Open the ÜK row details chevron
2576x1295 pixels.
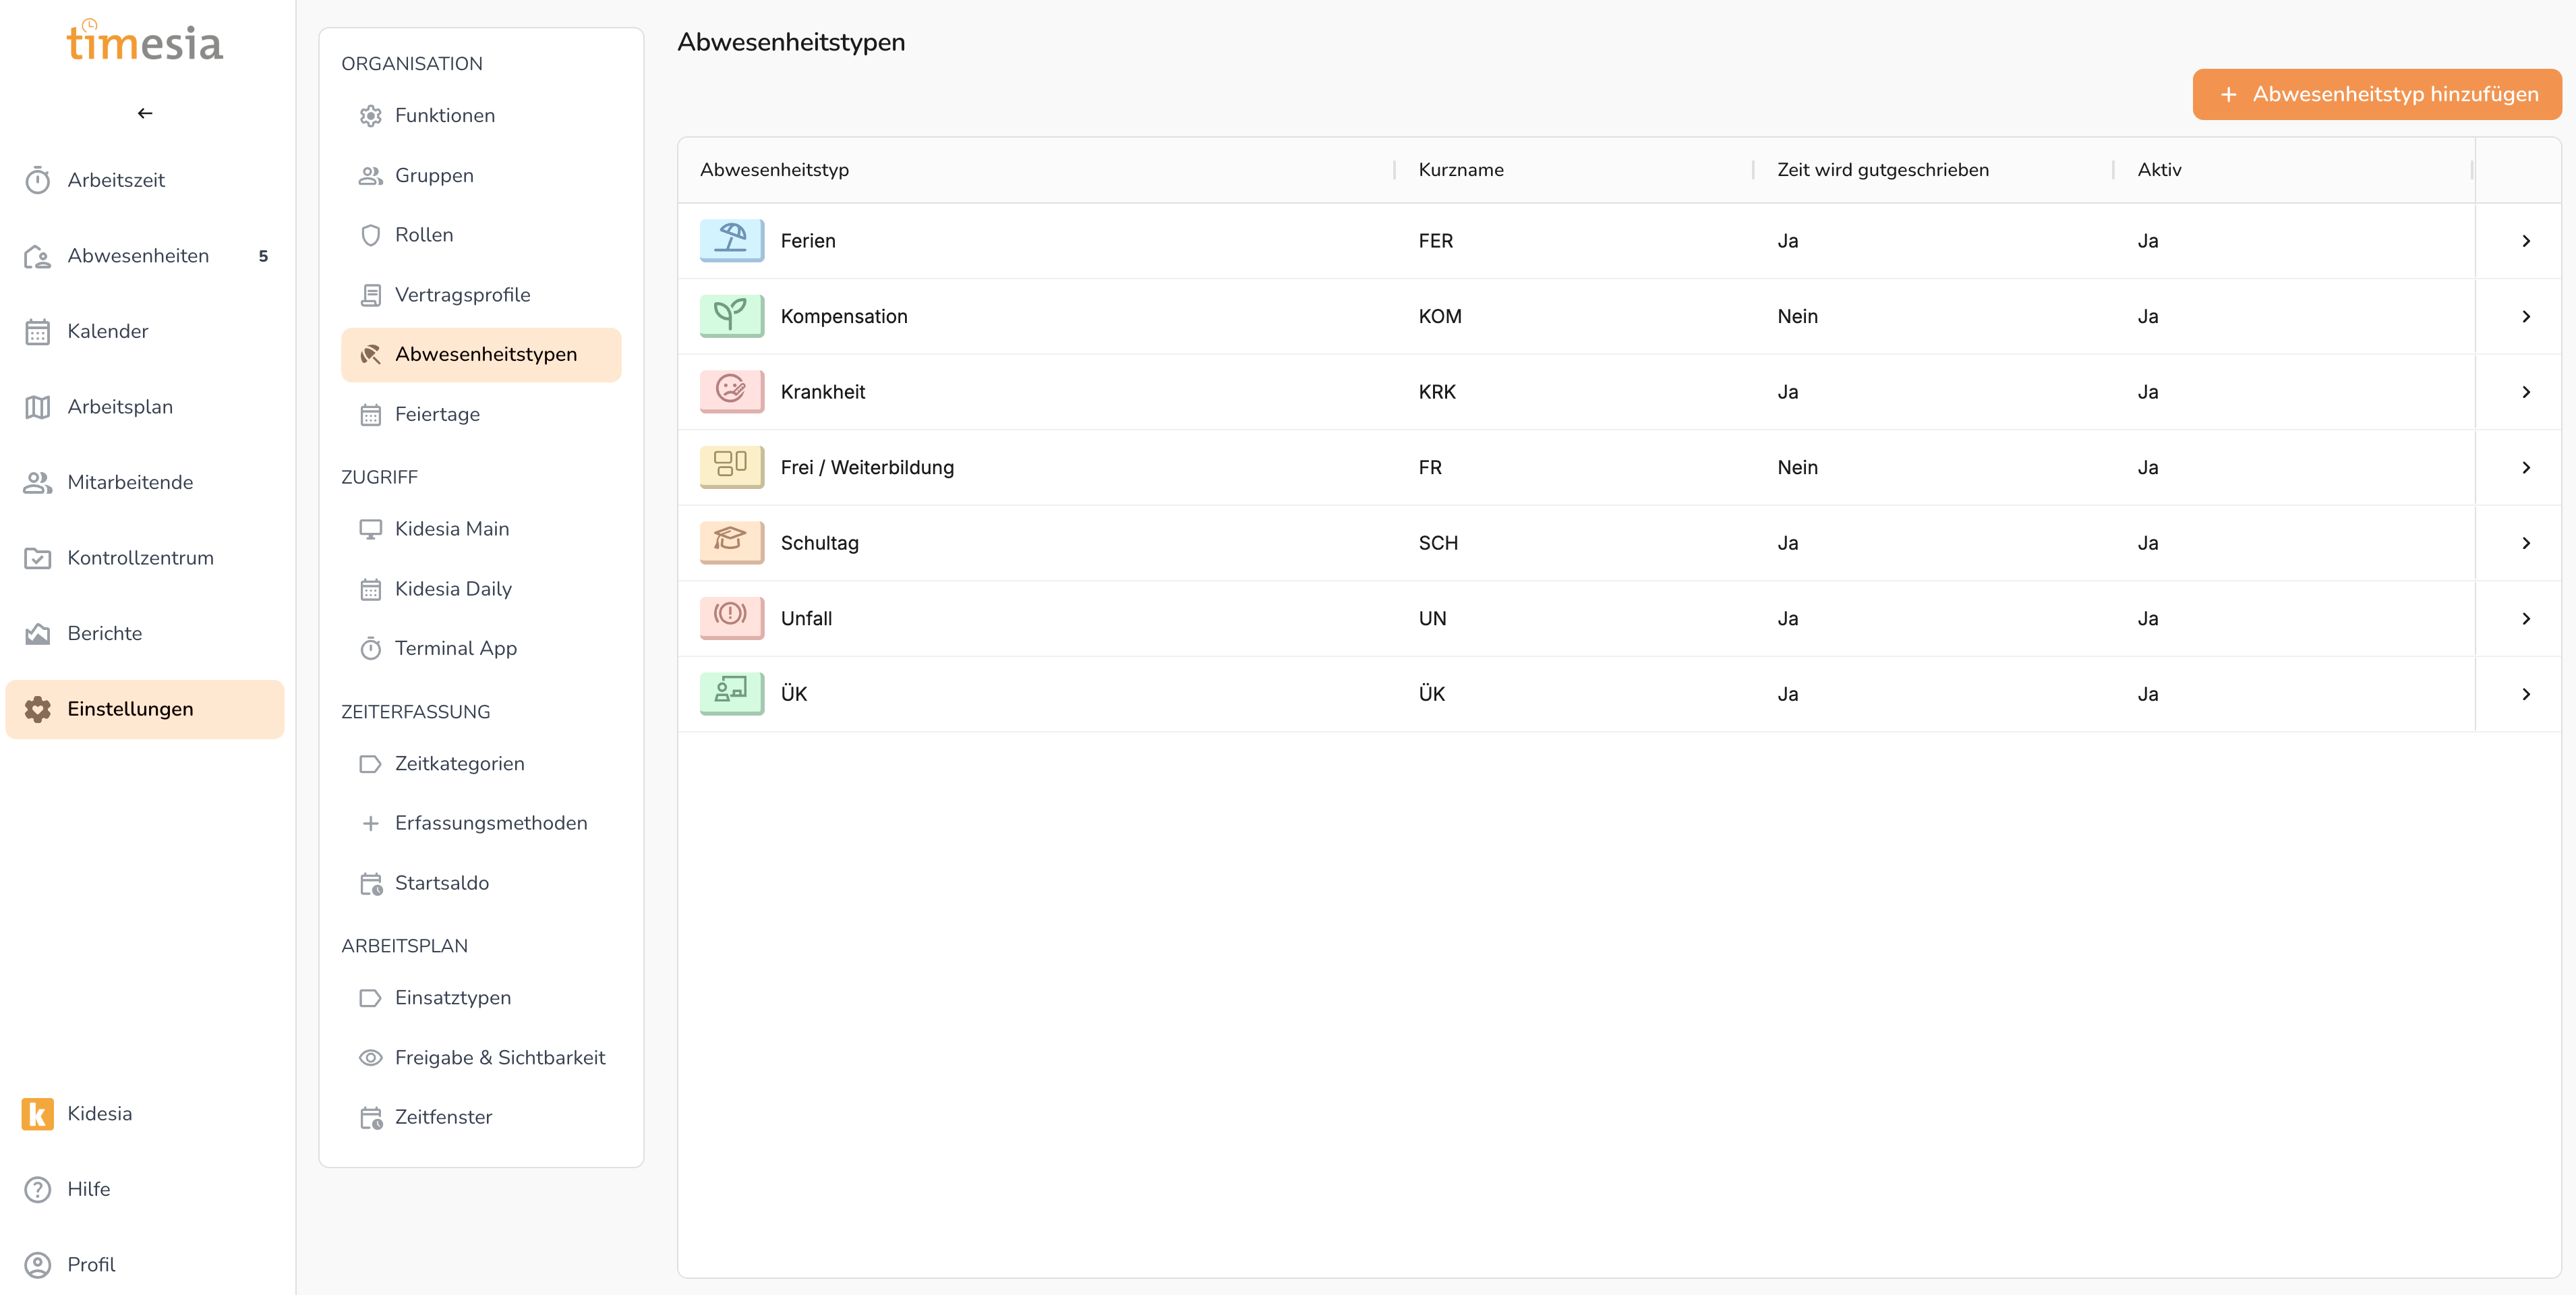point(2525,694)
